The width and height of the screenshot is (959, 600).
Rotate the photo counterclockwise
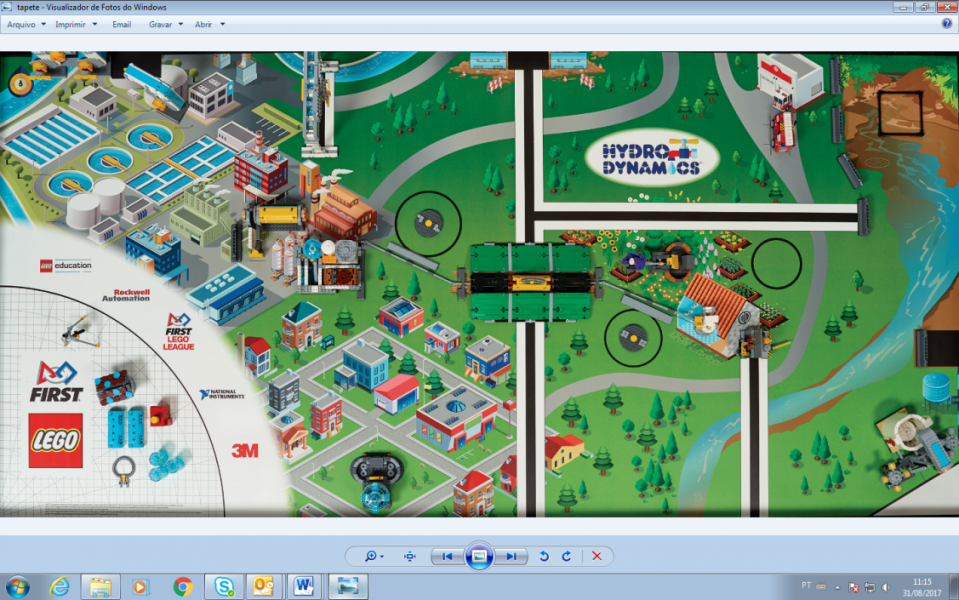(x=544, y=556)
